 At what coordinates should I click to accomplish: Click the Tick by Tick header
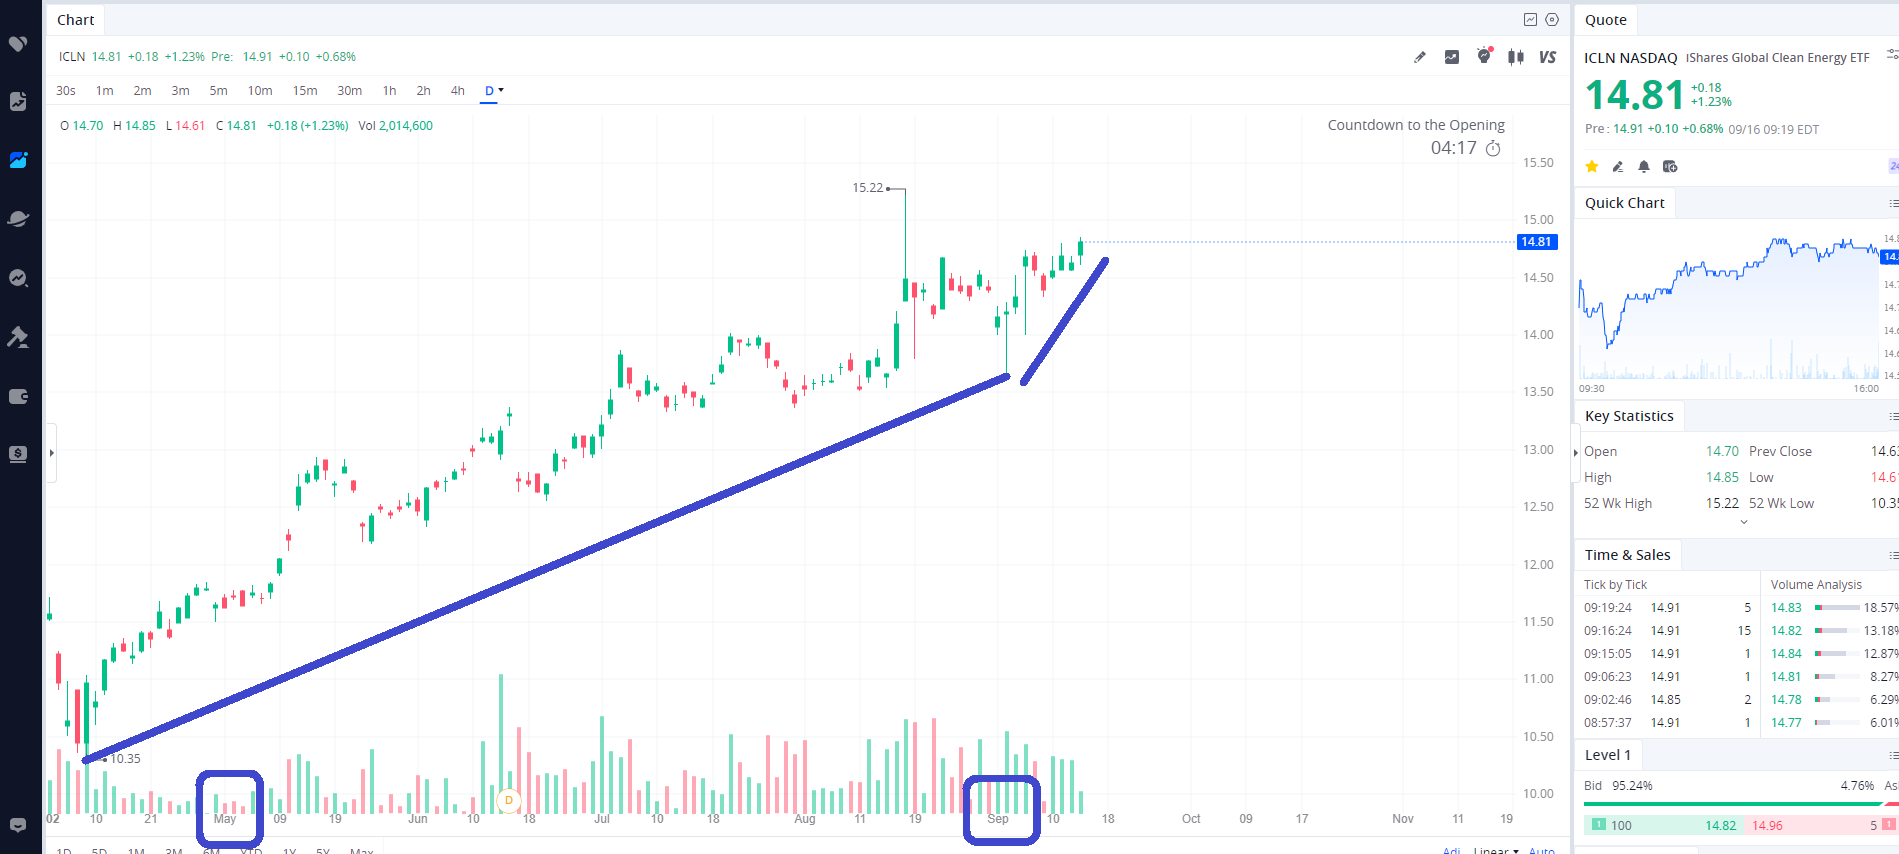tap(1615, 585)
